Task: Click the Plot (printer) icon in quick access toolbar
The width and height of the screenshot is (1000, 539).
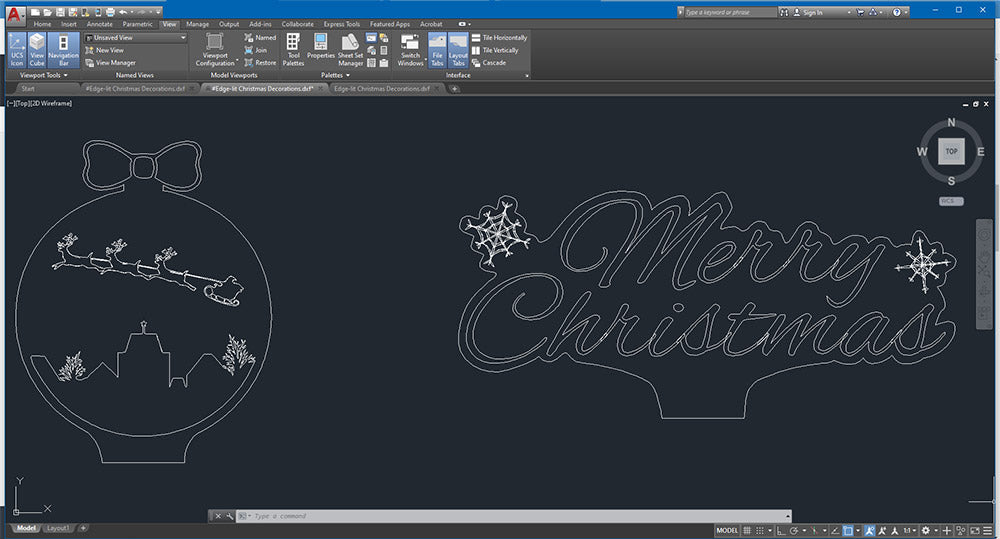Action: click(x=110, y=12)
